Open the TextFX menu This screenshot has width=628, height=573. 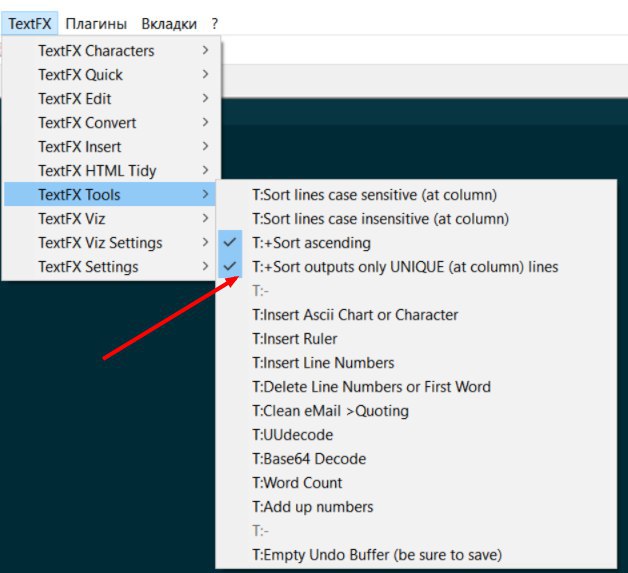coord(30,24)
